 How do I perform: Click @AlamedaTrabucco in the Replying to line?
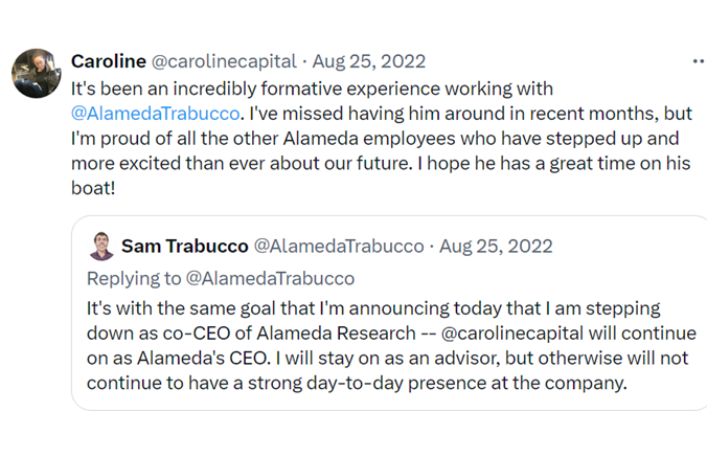pos(270,278)
